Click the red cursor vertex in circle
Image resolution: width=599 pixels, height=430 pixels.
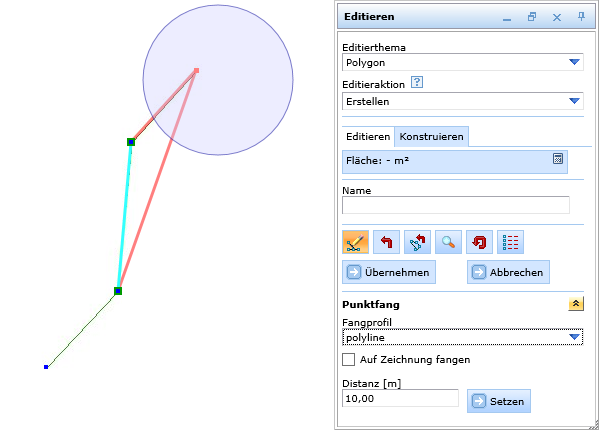pos(196,70)
